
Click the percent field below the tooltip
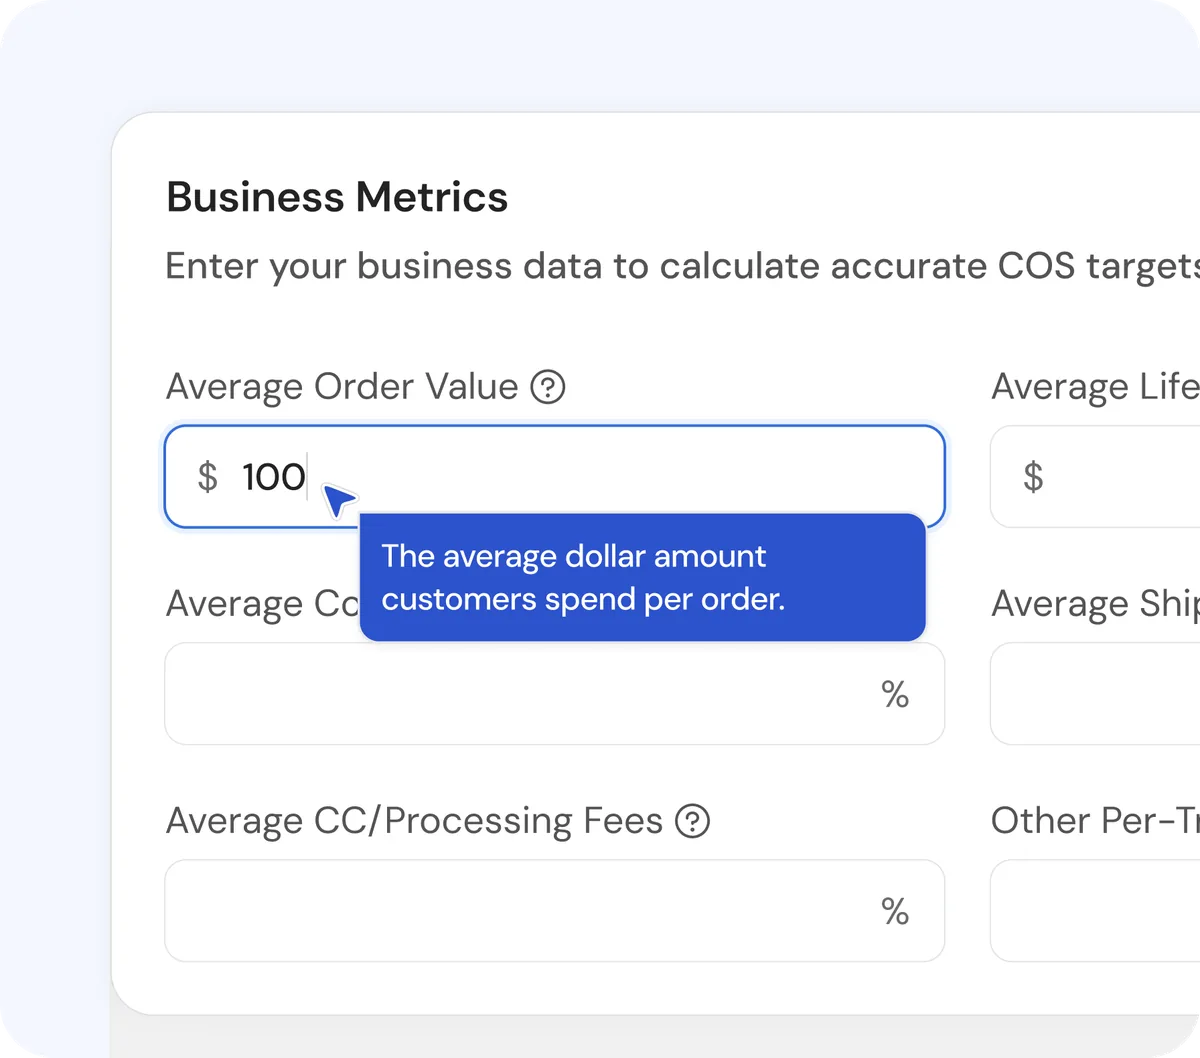tap(555, 693)
